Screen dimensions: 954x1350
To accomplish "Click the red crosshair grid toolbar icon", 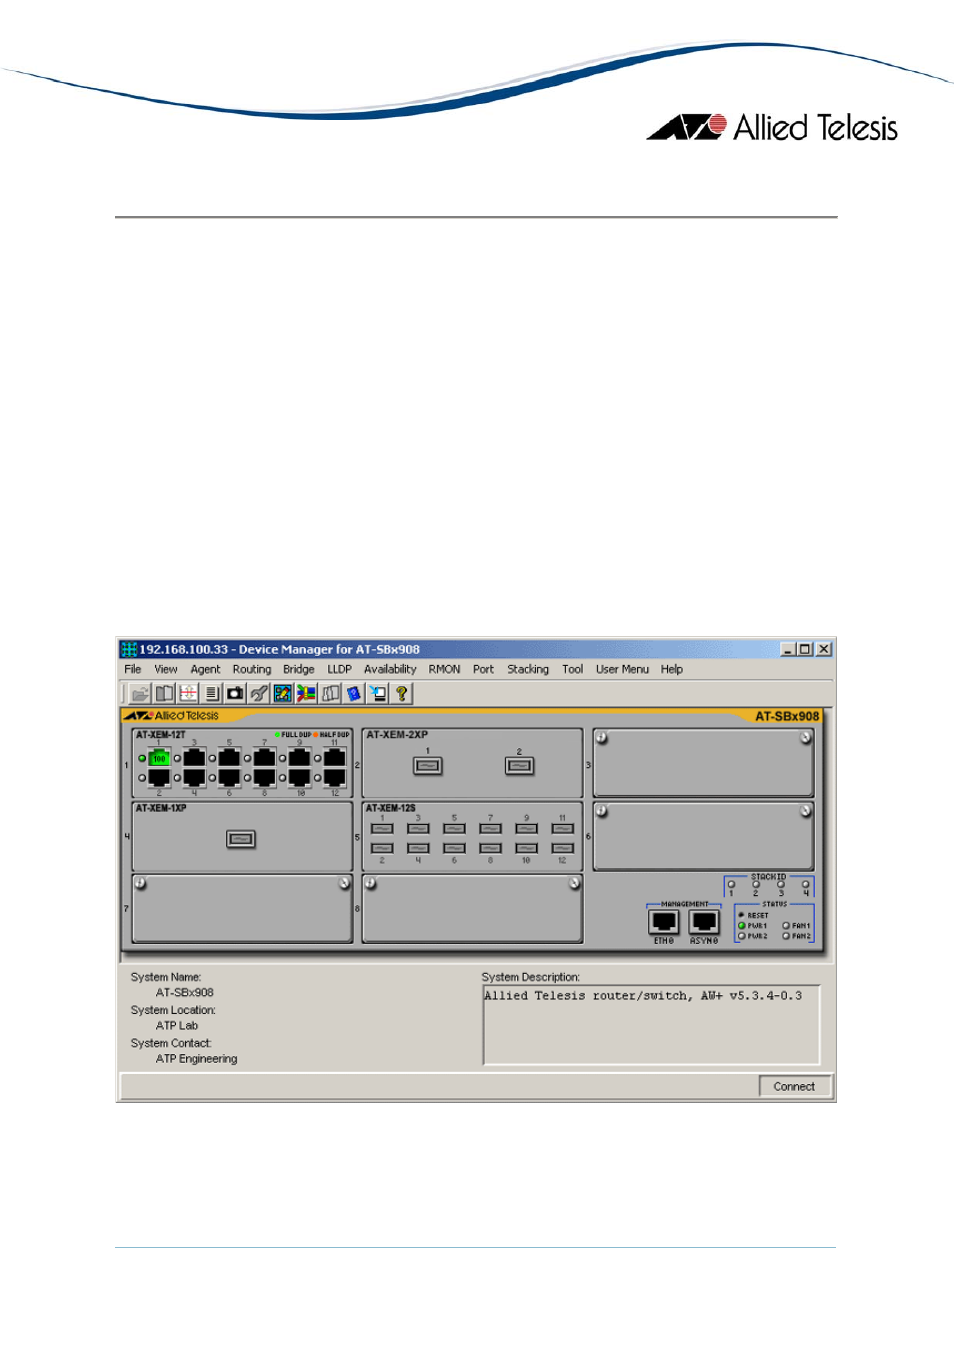I will (x=188, y=693).
